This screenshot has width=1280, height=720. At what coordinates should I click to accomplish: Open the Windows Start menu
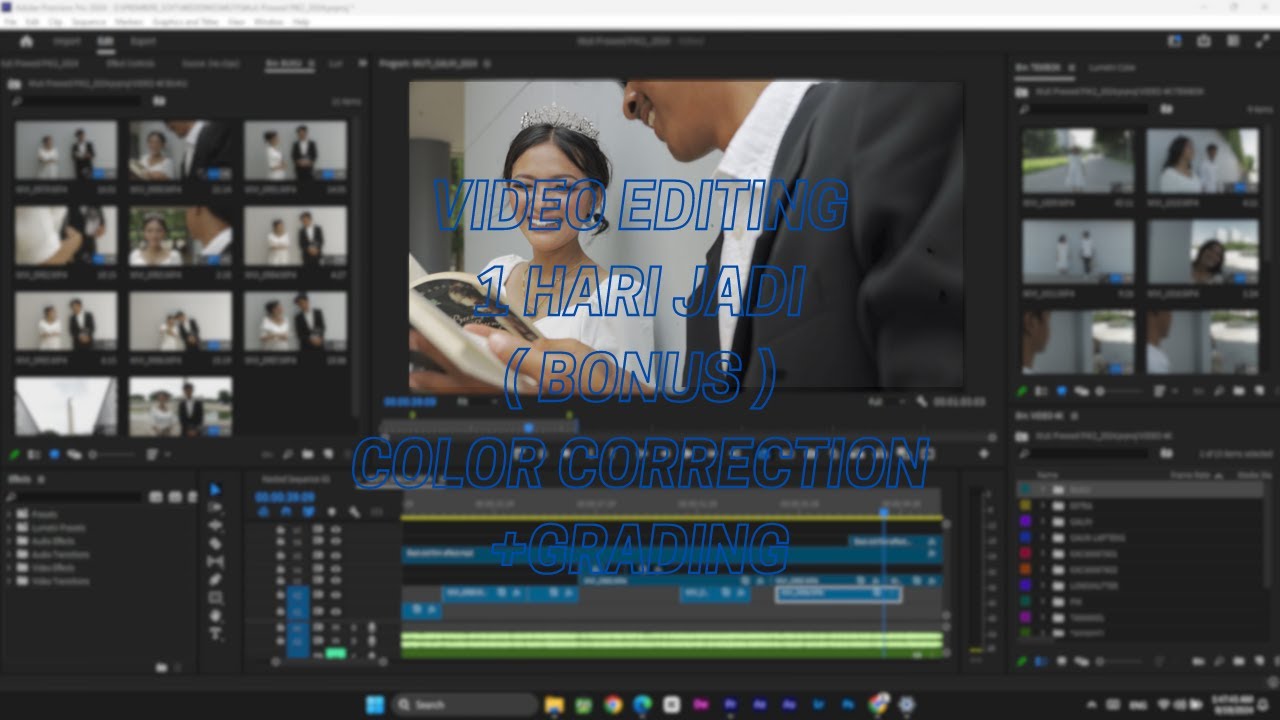click(x=375, y=704)
